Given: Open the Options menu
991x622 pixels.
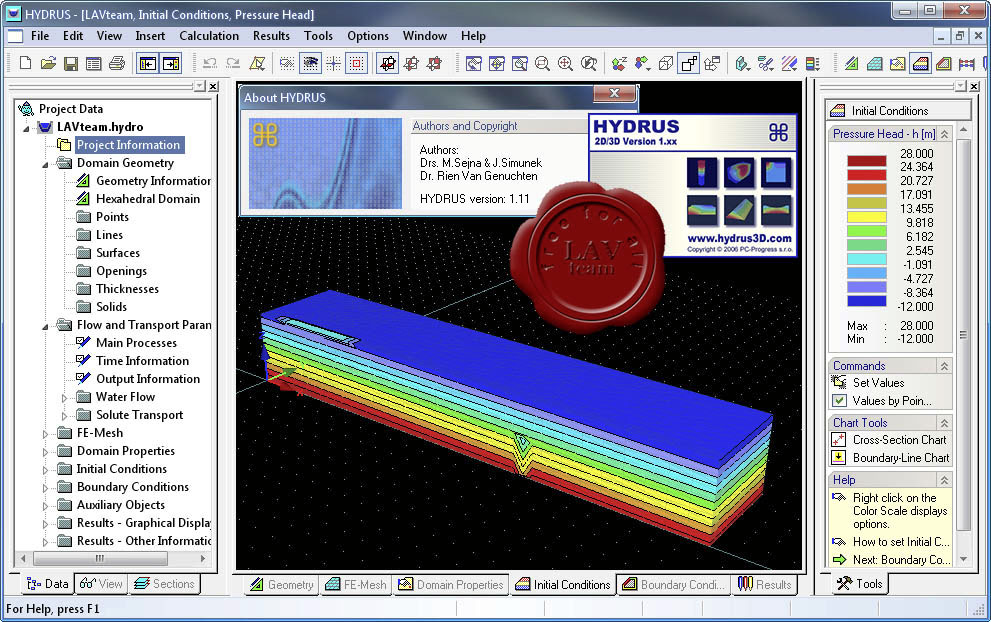Looking at the screenshot, I should pos(368,36).
